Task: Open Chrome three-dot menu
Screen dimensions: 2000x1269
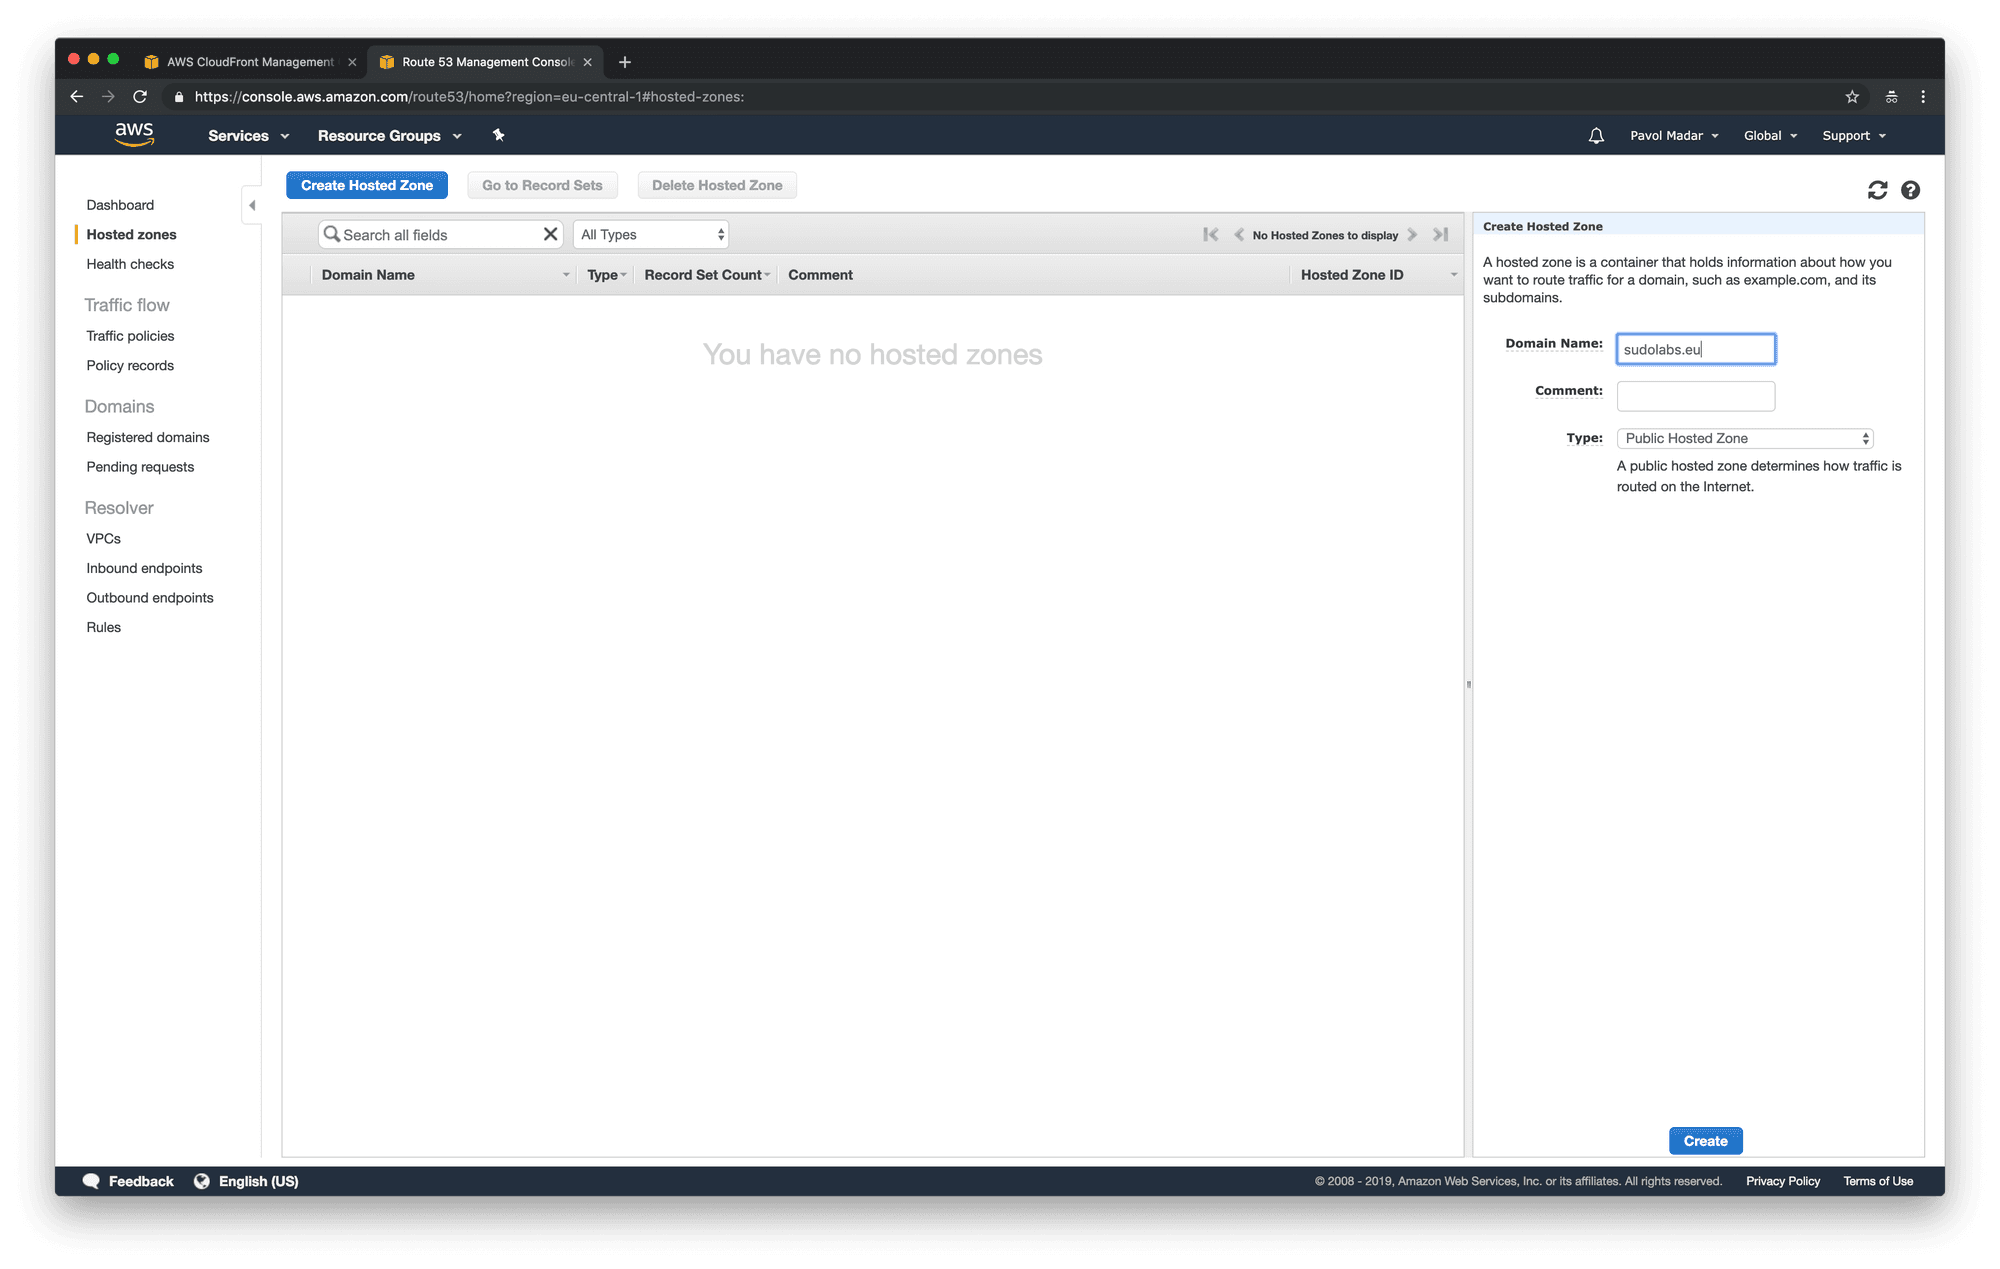Action: point(1923,96)
